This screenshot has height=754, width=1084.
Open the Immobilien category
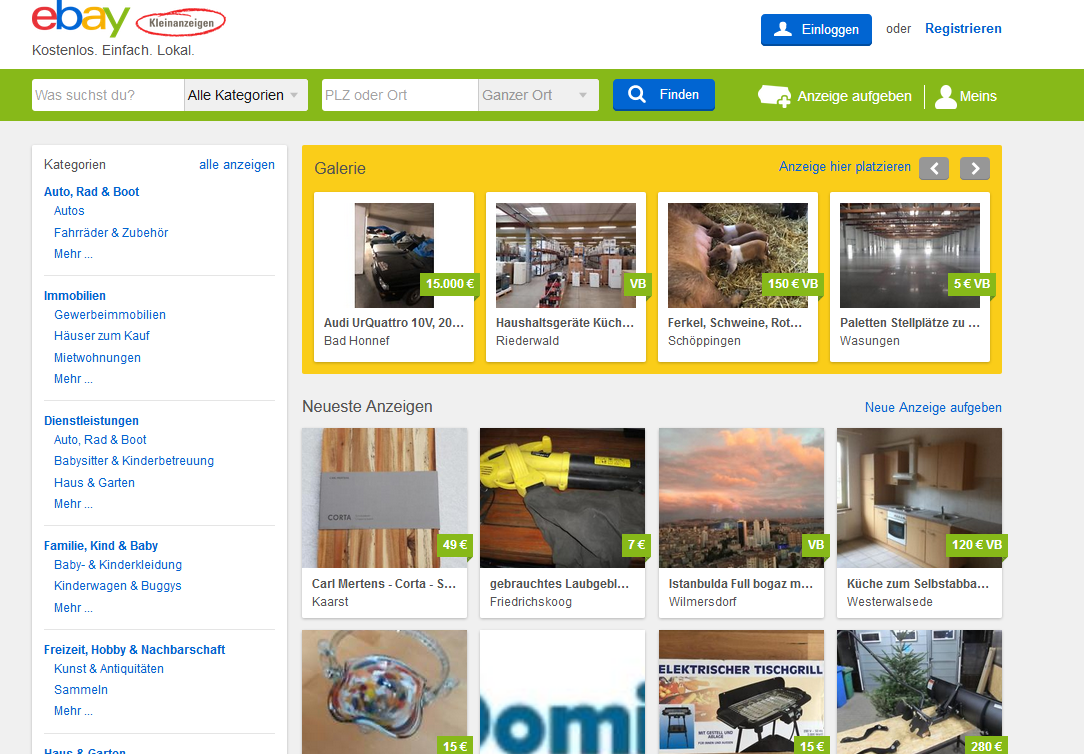75,296
